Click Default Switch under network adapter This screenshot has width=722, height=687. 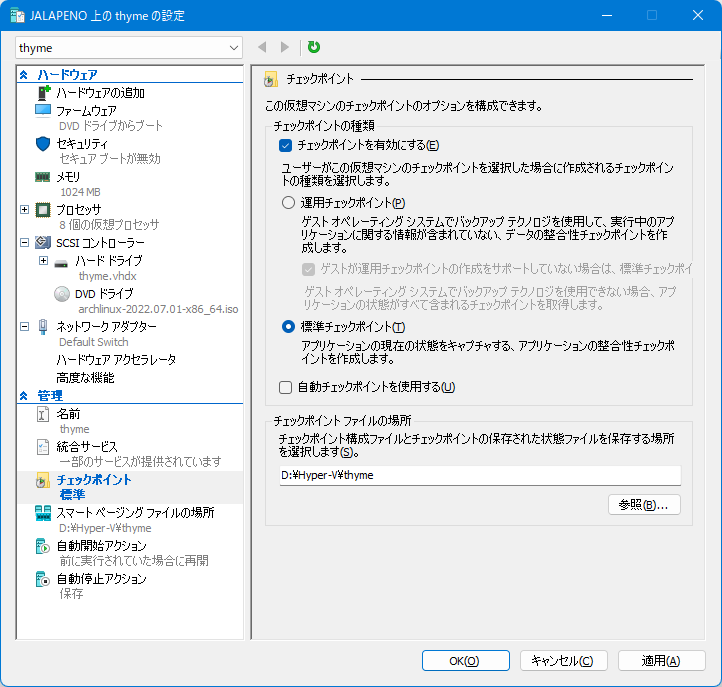pos(94,342)
